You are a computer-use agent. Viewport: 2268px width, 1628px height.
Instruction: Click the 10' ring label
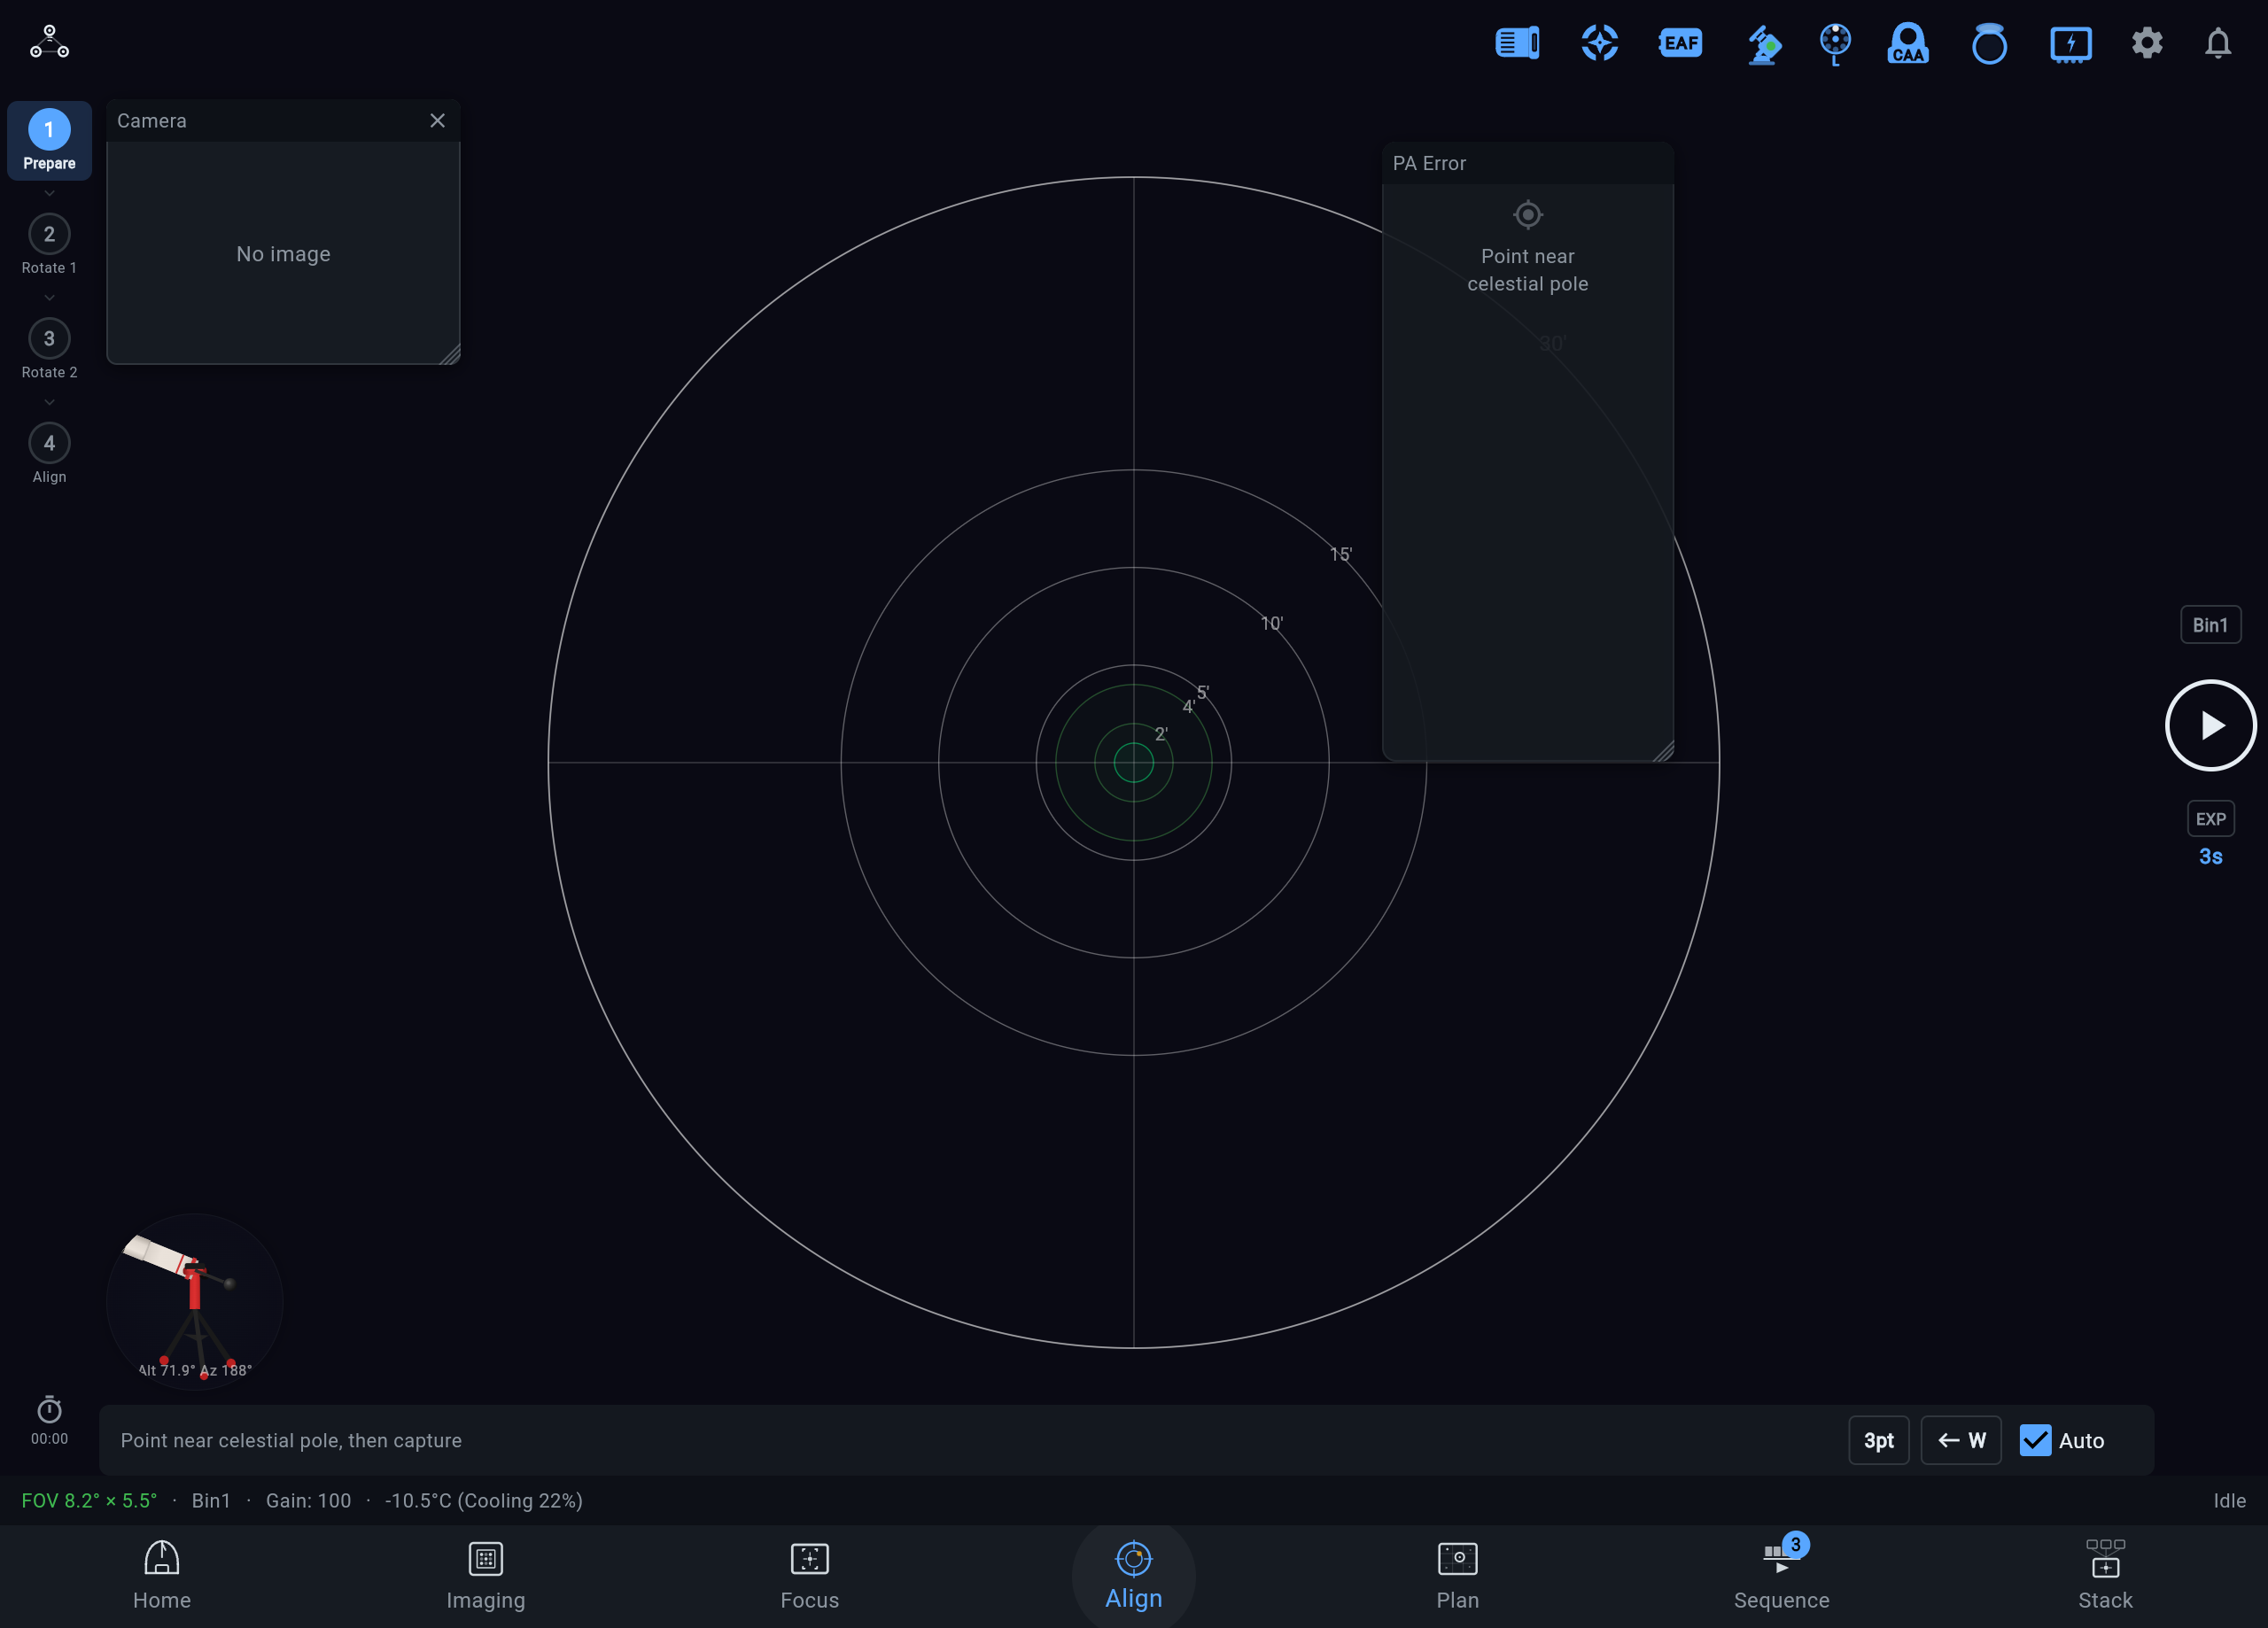tap(1271, 623)
